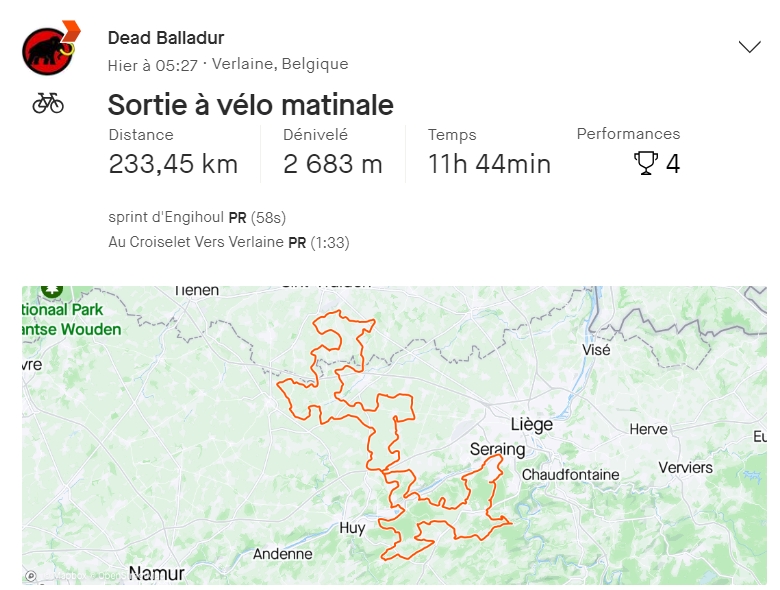This screenshot has height=590, width=780.
Task: Click the 11h 44min time value
Action: 489,164
